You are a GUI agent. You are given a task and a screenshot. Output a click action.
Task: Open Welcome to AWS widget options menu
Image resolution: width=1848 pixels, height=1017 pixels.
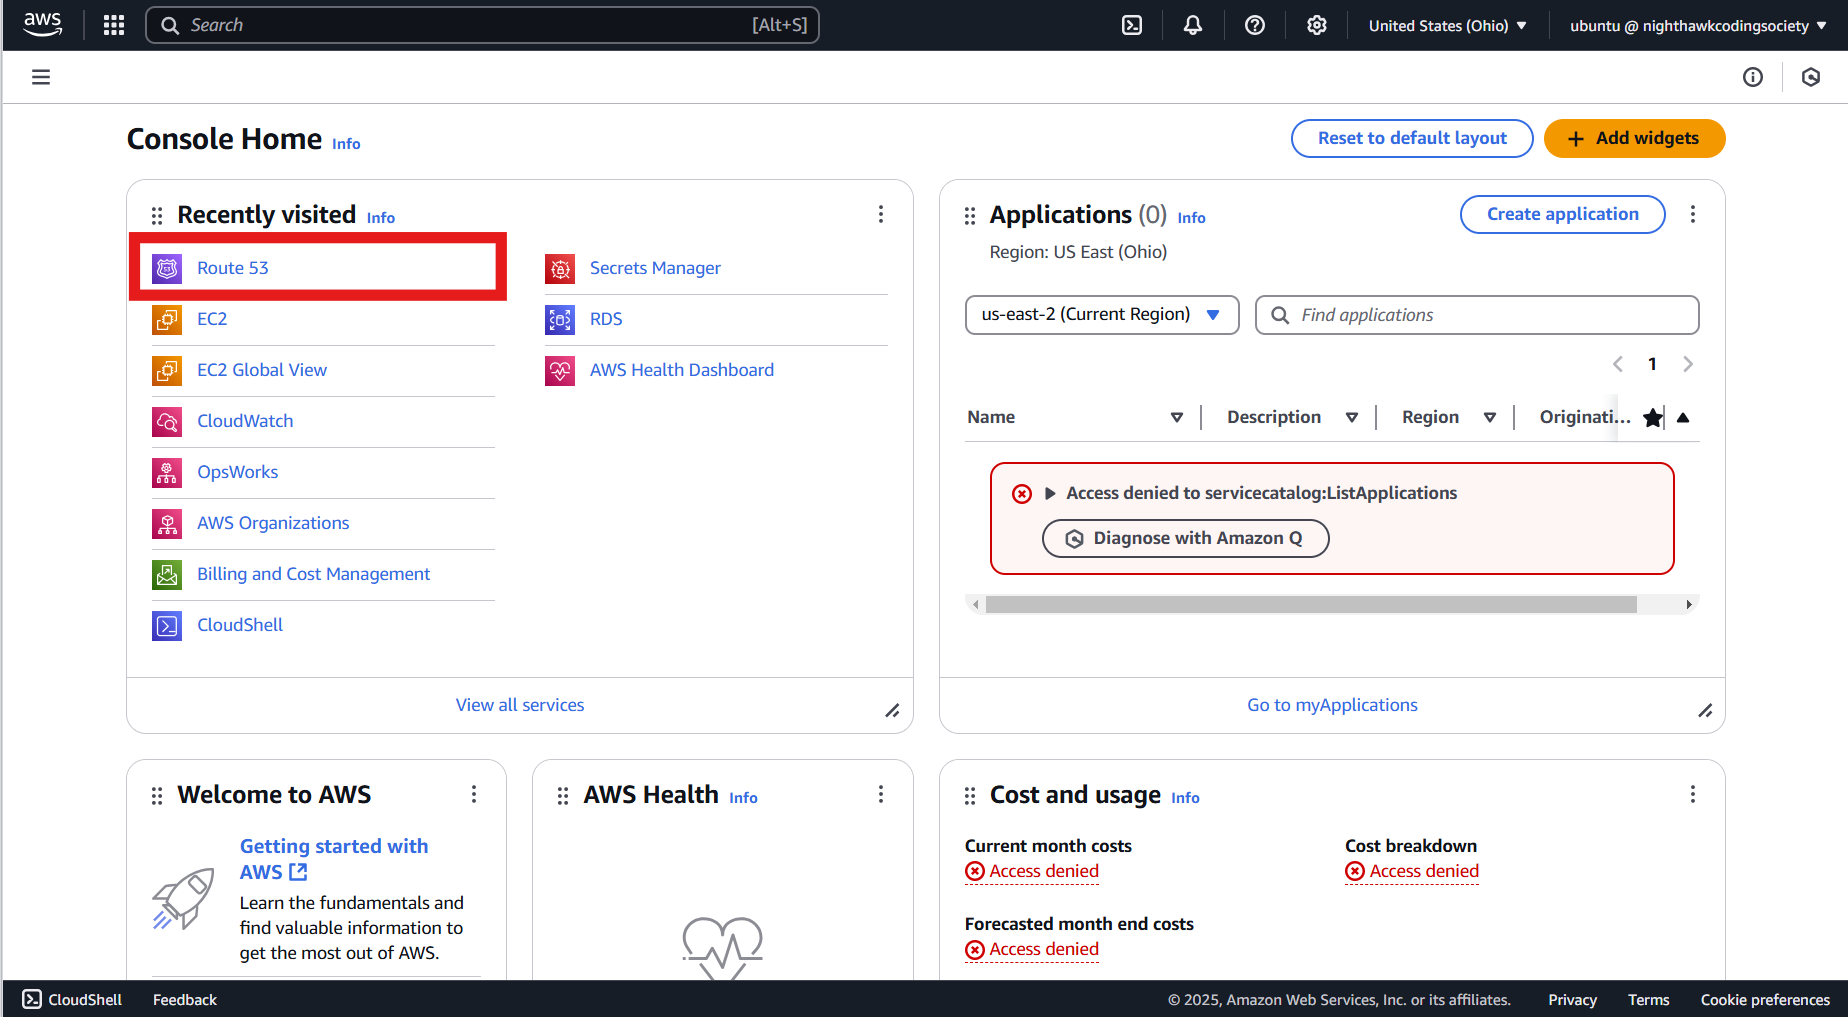(x=474, y=794)
